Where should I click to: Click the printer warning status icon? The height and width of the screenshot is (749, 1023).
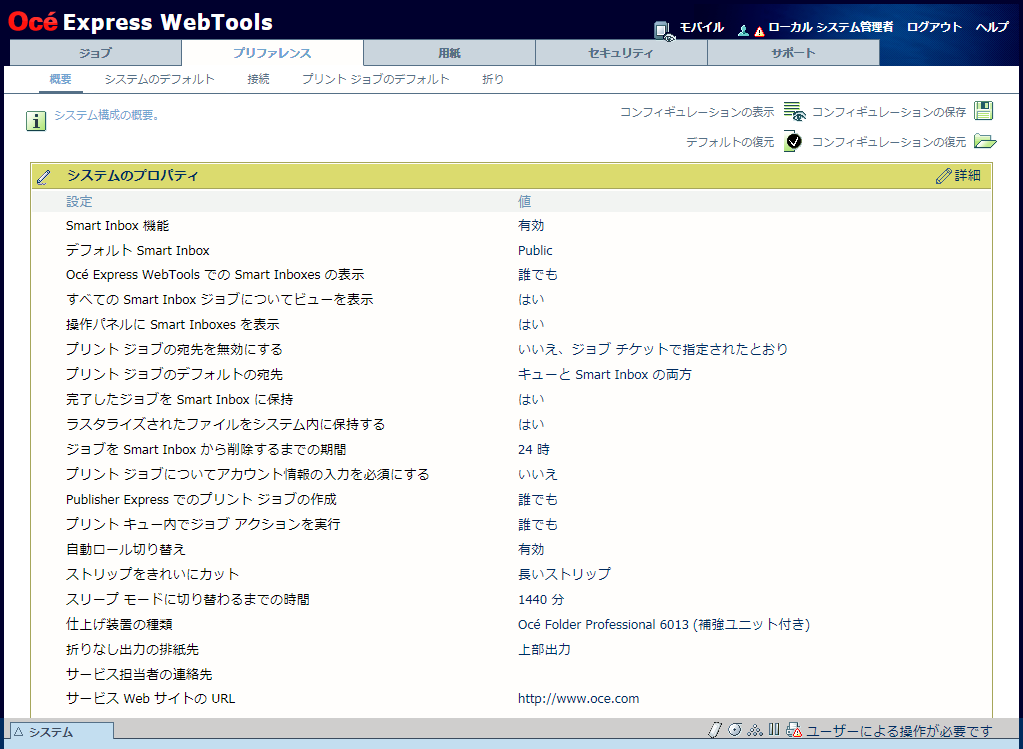pyautogui.click(x=794, y=730)
